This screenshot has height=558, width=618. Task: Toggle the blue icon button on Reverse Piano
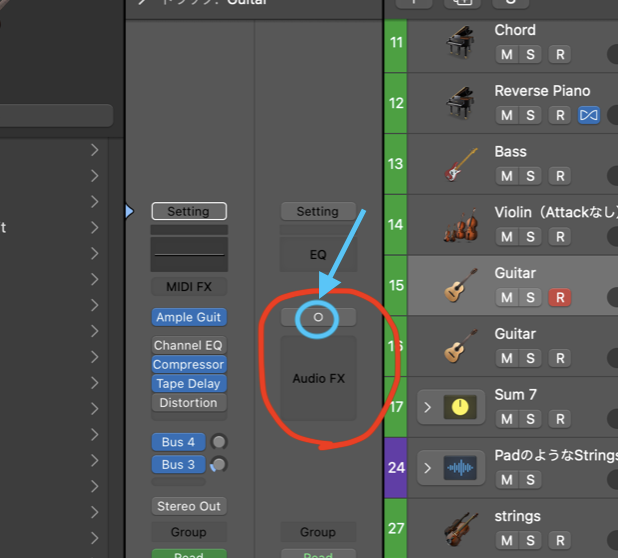coord(589,115)
